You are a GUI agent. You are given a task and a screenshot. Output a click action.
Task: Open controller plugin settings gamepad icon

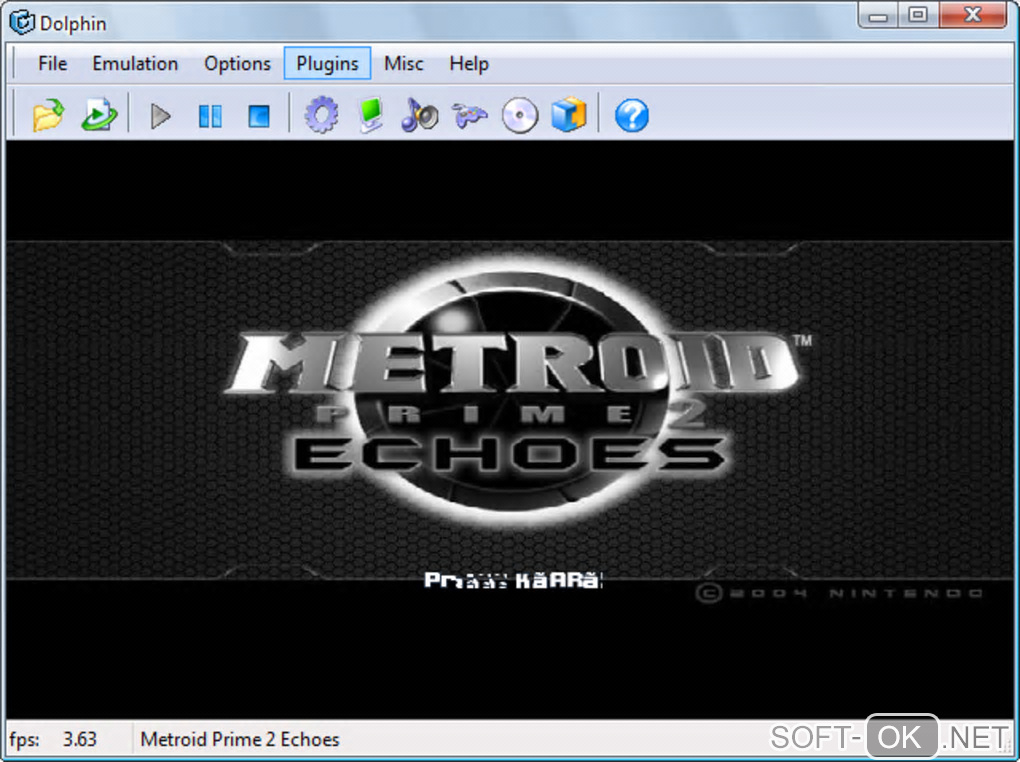[x=470, y=115]
